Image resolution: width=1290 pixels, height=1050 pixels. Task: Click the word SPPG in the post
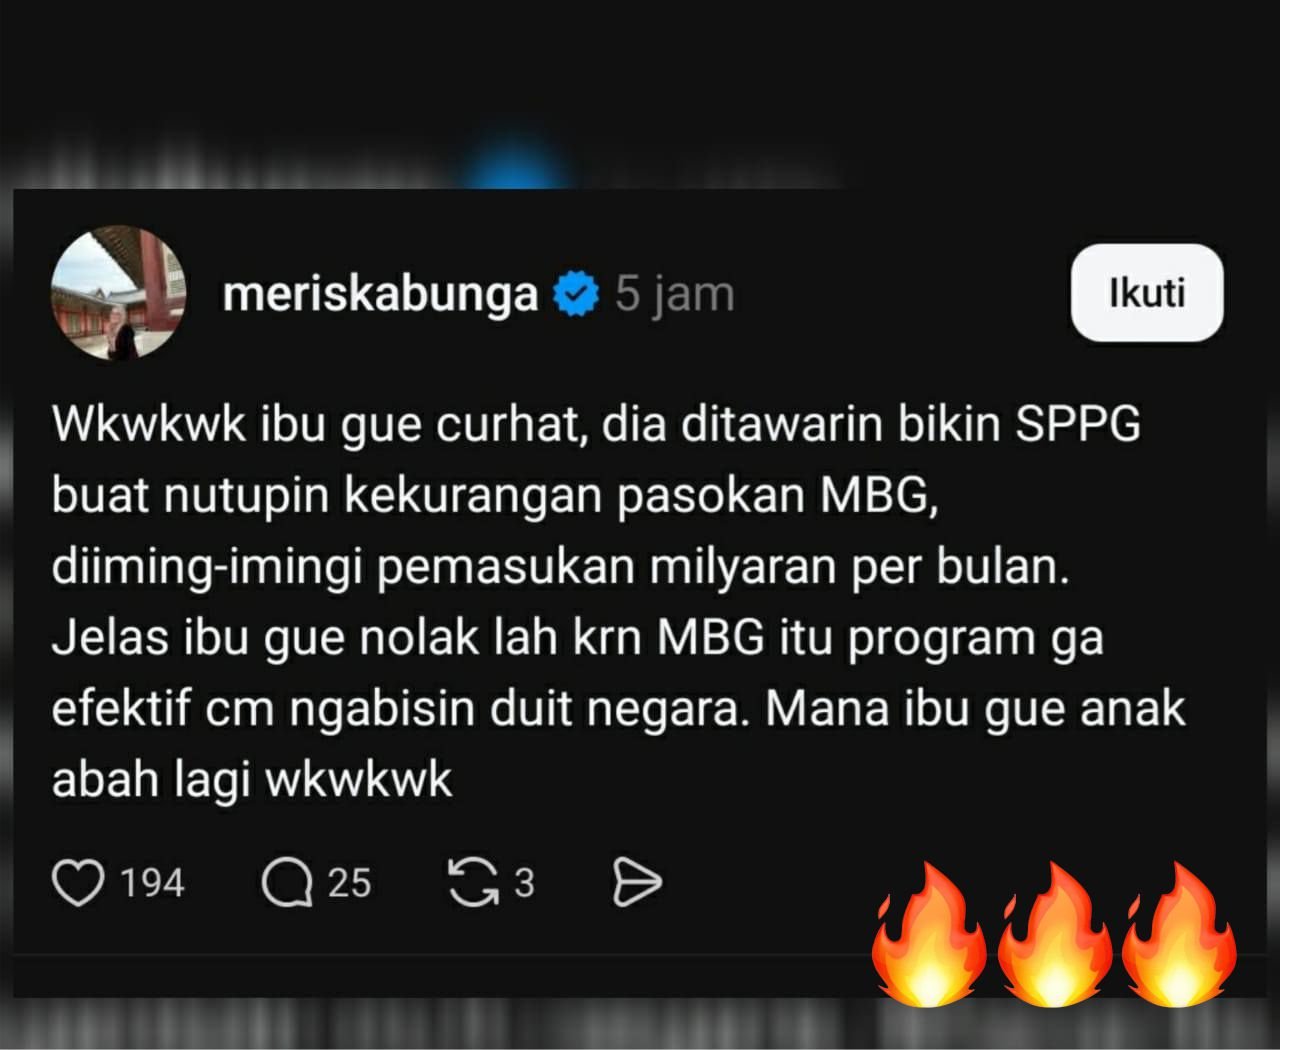[1078, 424]
